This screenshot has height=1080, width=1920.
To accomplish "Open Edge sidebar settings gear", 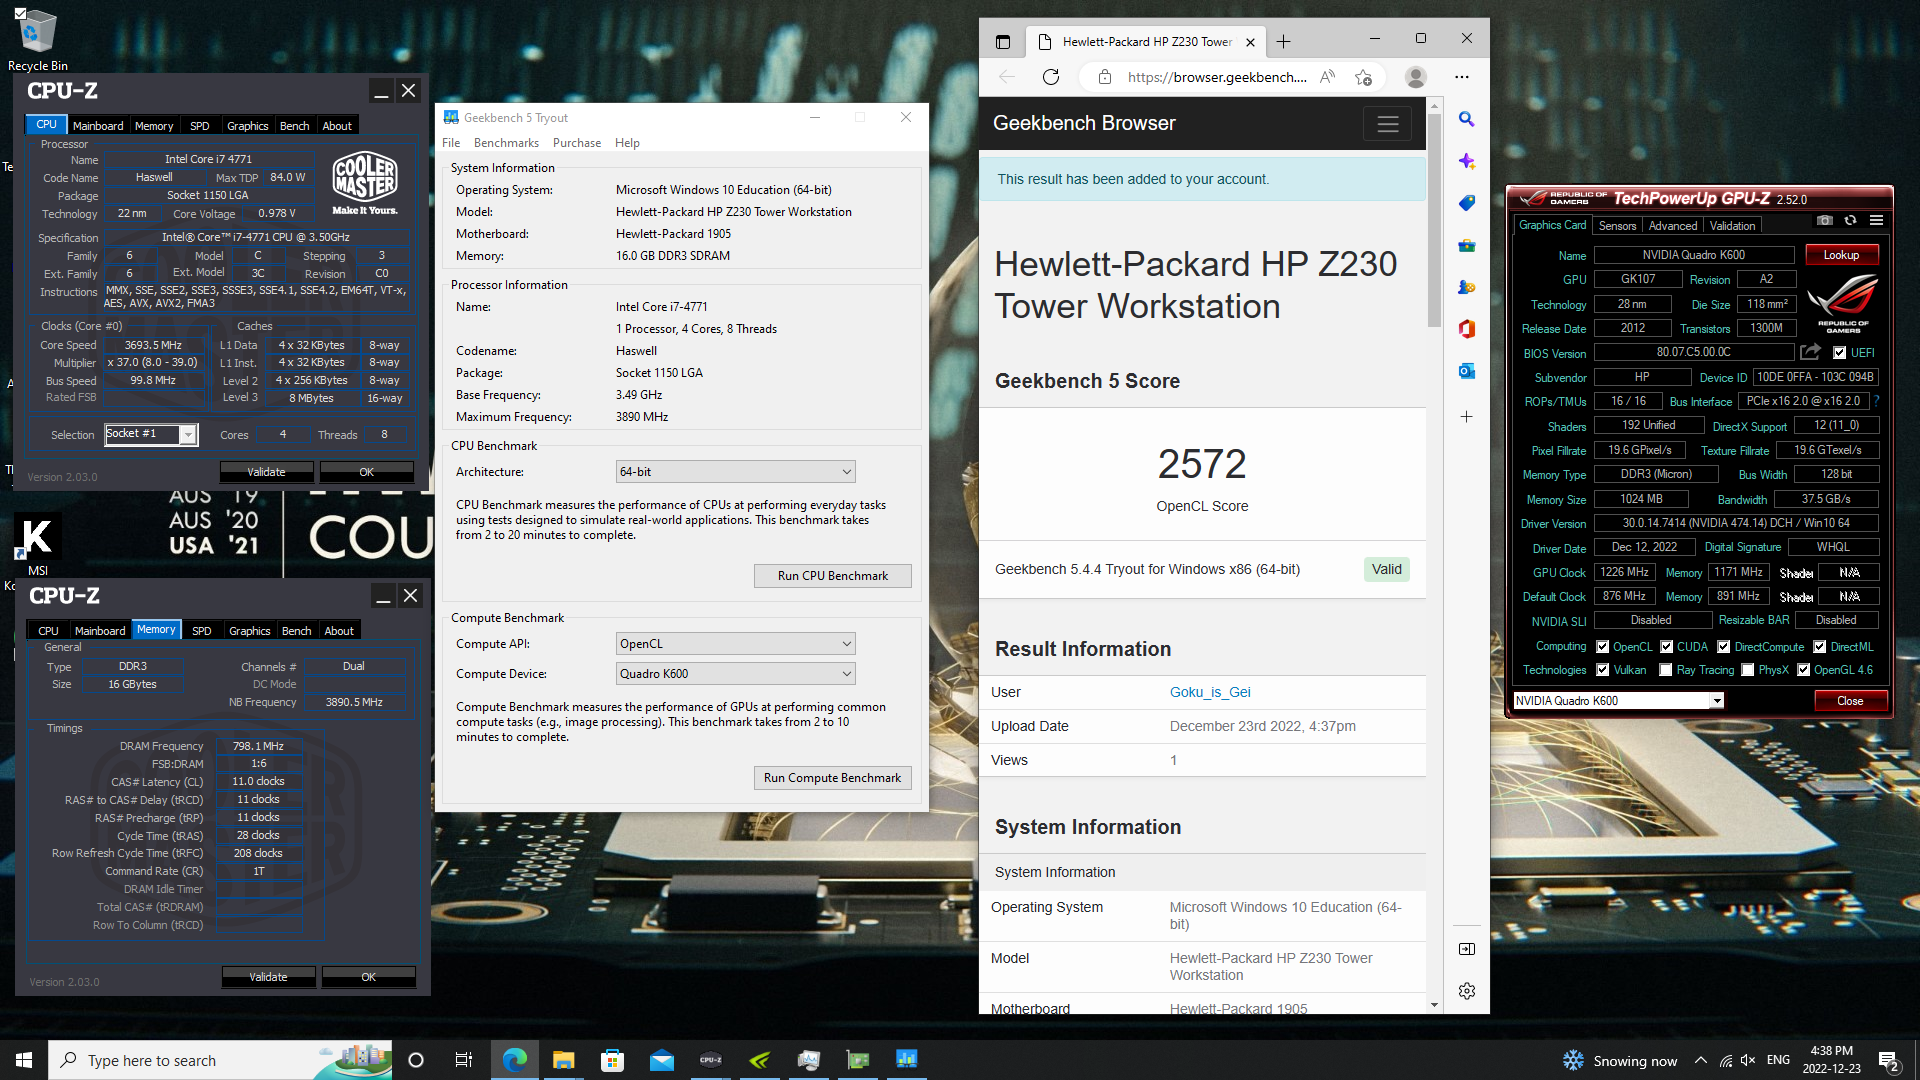I will tap(1466, 991).
